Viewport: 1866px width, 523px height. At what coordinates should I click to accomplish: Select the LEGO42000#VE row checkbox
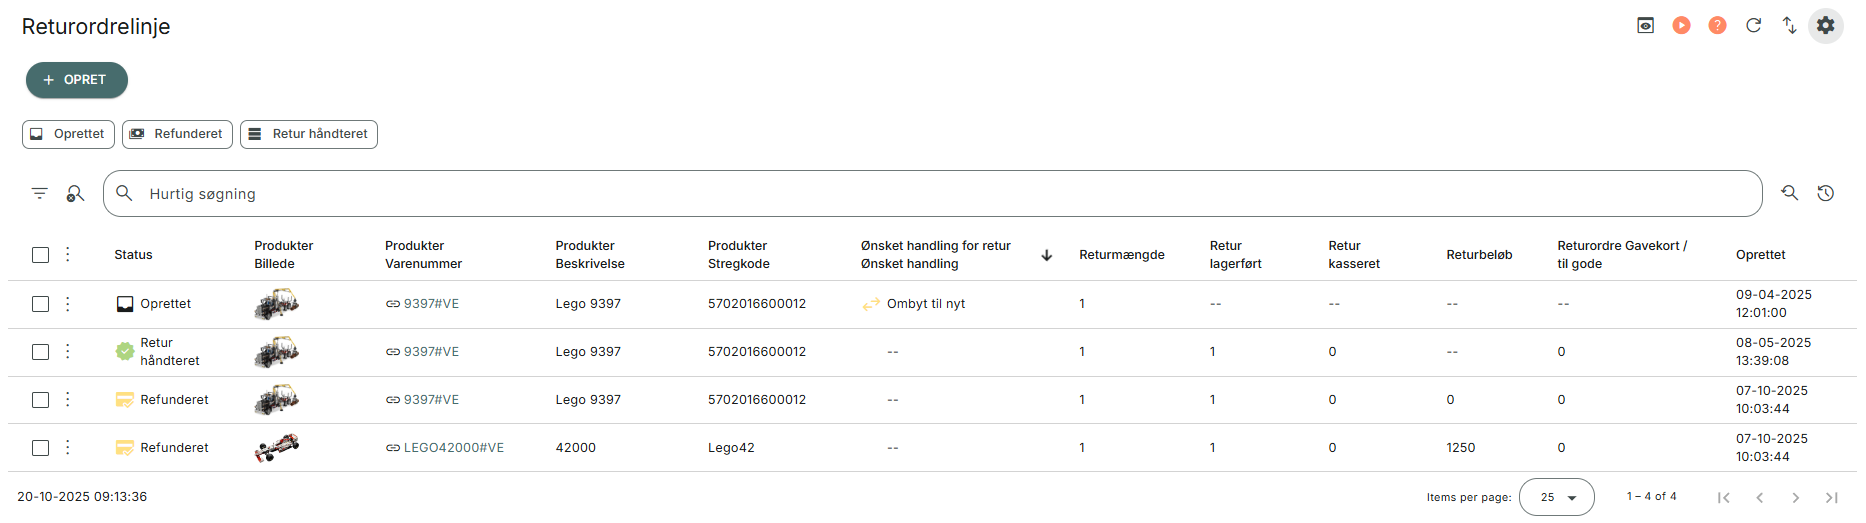40,448
